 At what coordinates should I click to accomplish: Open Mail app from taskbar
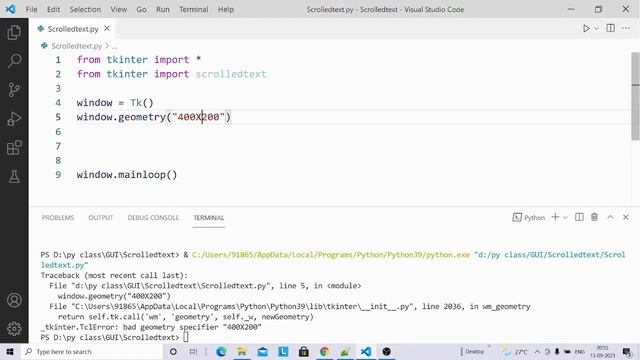coord(262,351)
